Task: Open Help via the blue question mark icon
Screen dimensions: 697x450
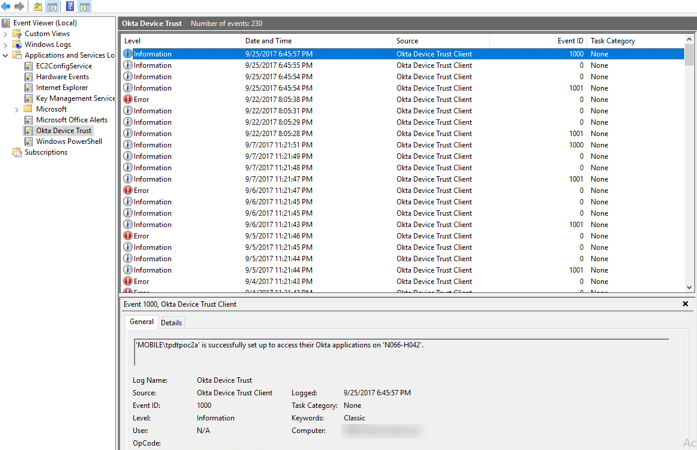Action: [70, 7]
